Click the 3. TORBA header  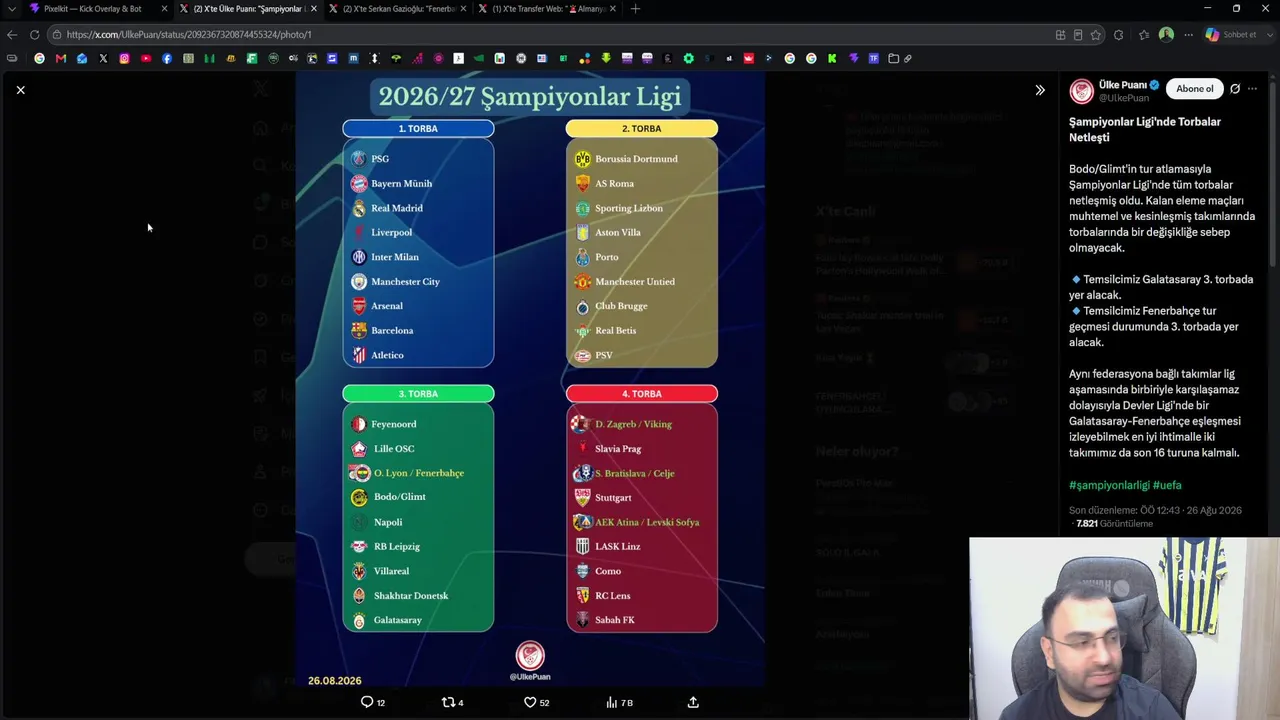(x=418, y=394)
